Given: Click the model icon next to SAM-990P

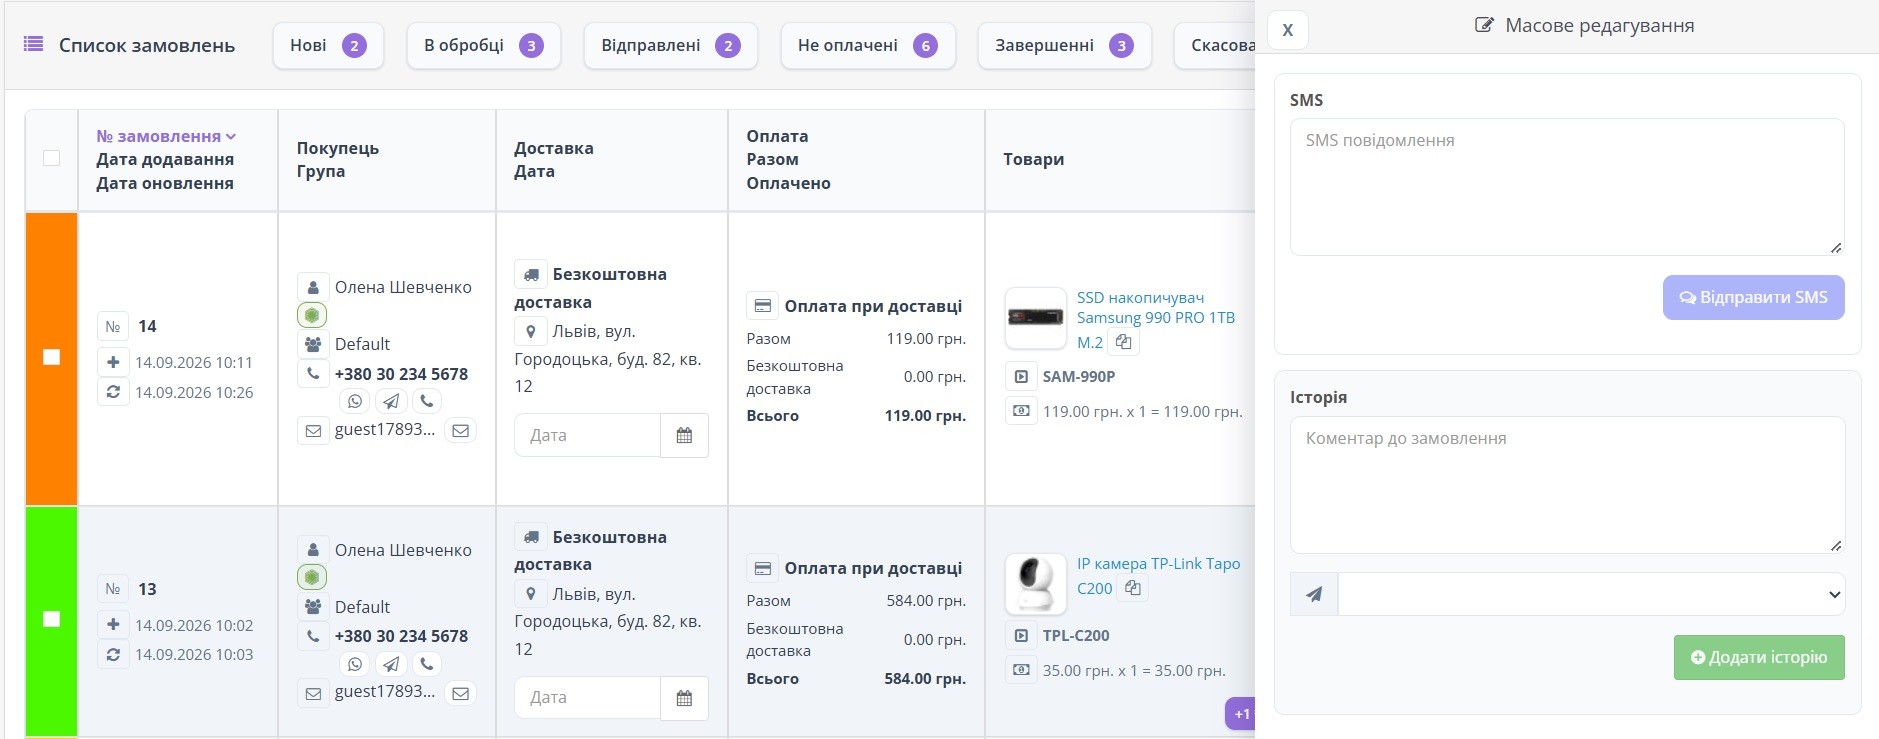Looking at the screenshot, I should [1020, 377].
